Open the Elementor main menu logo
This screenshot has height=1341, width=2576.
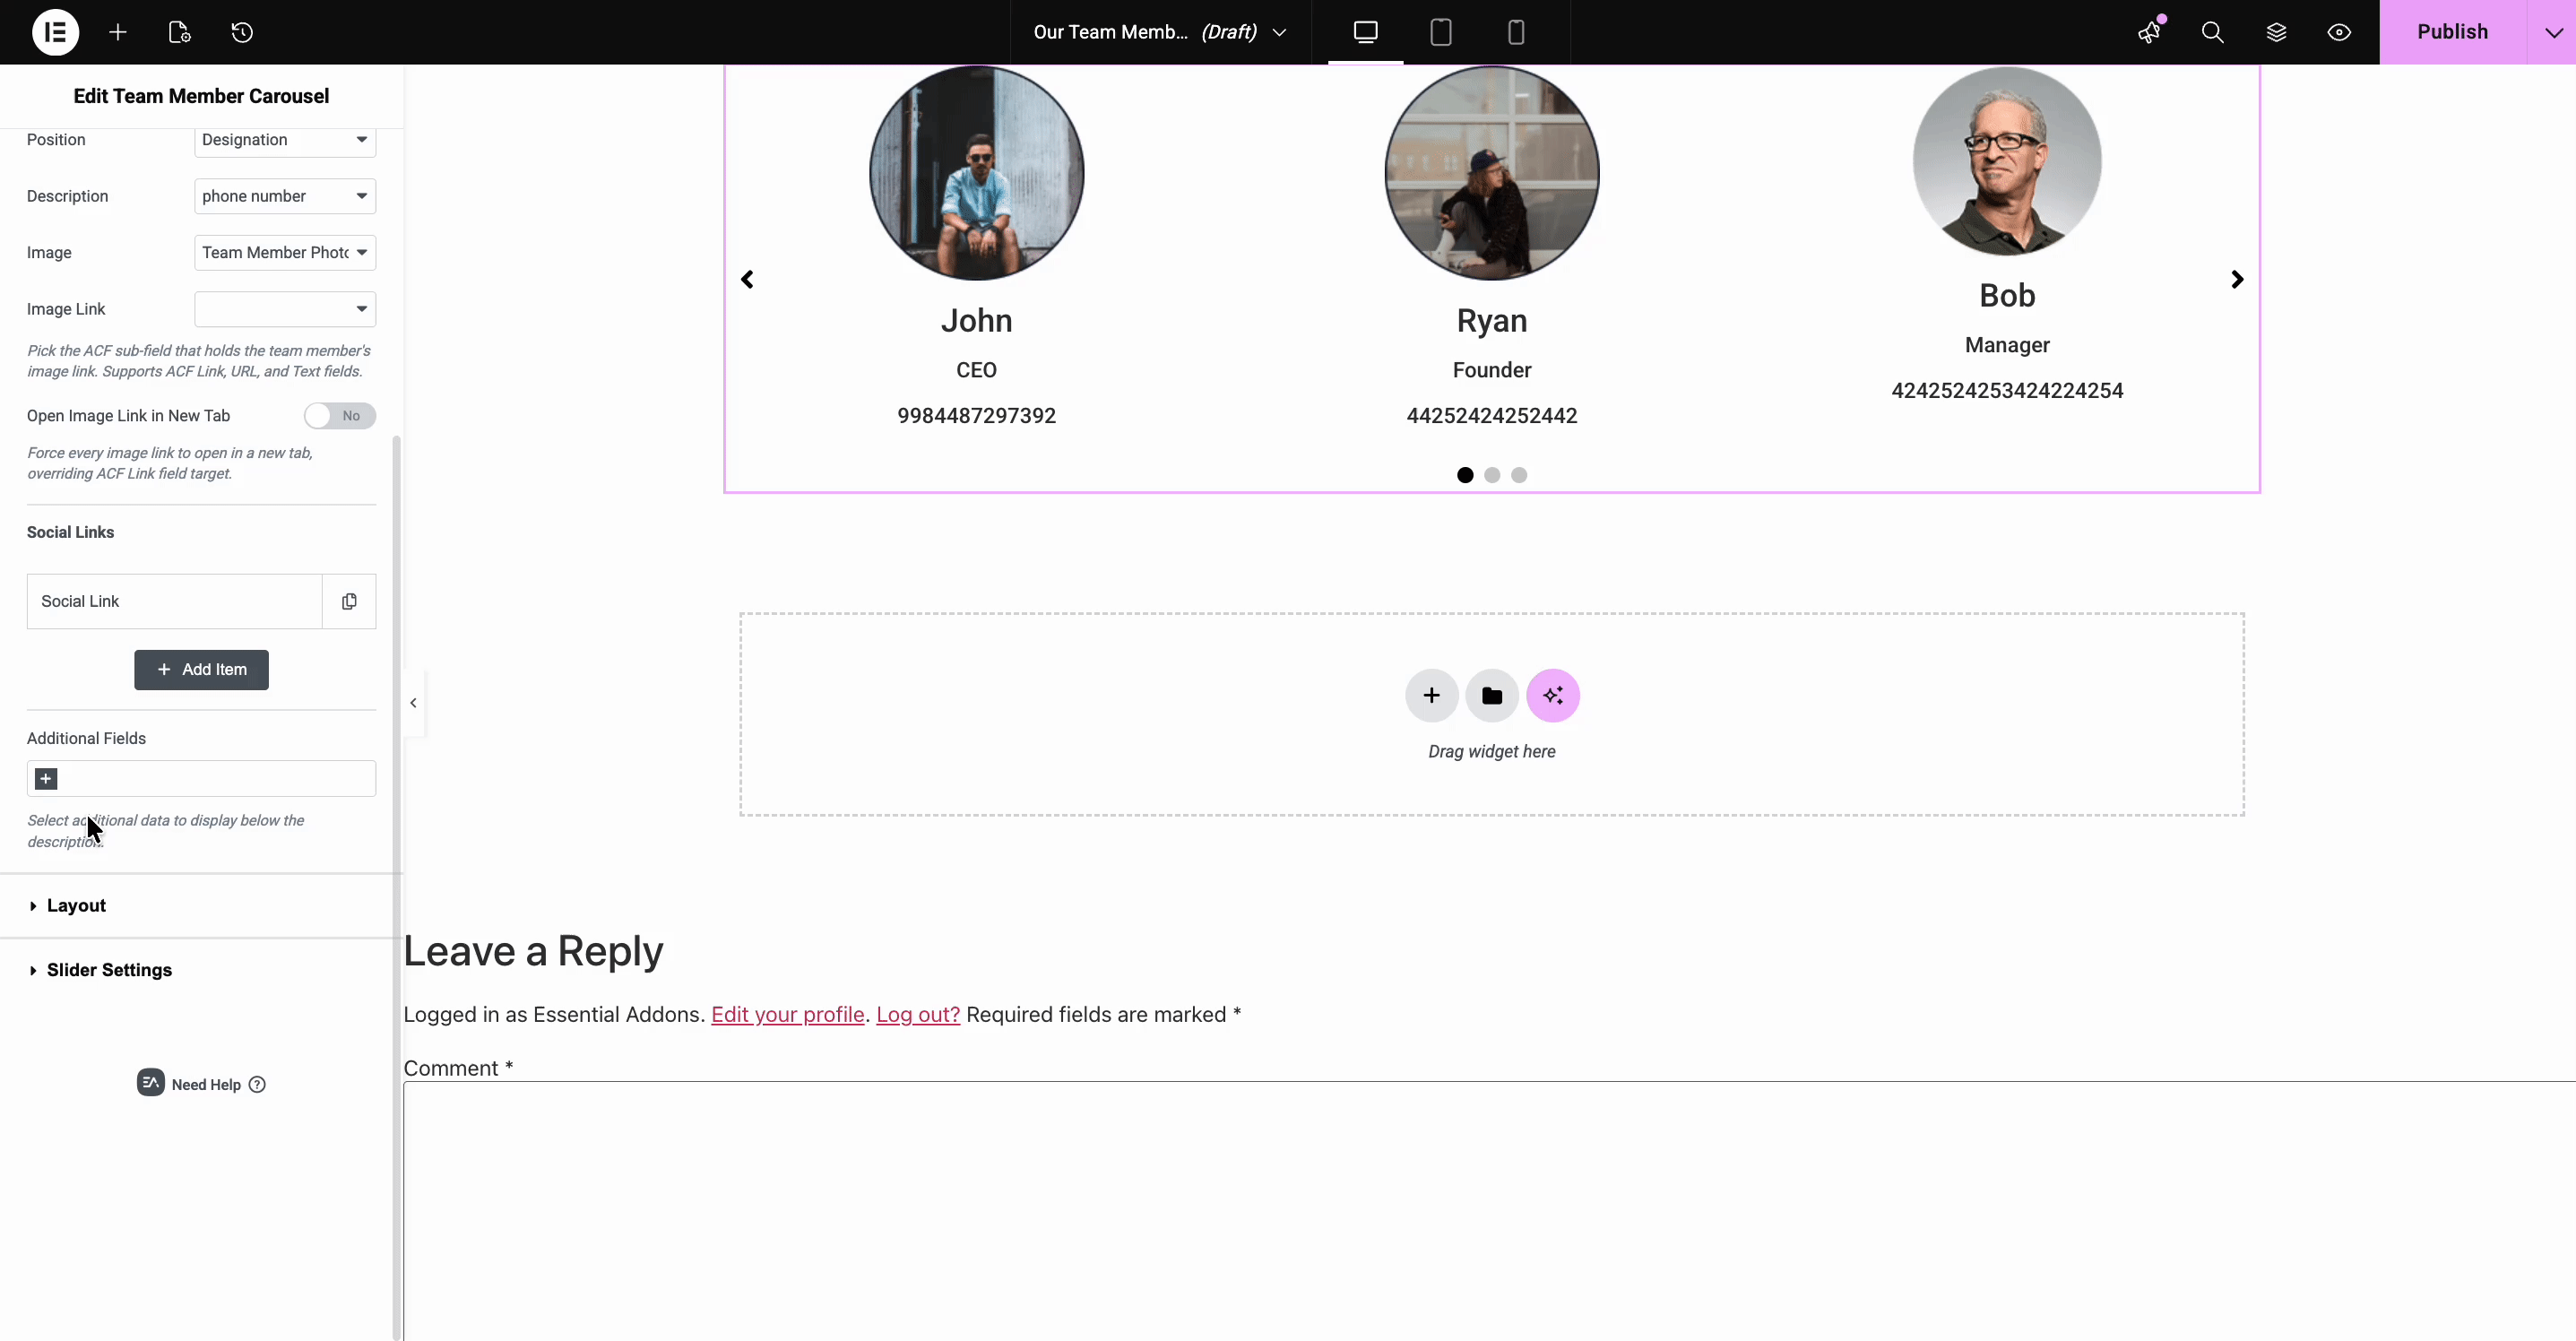(x=55, y=32)
